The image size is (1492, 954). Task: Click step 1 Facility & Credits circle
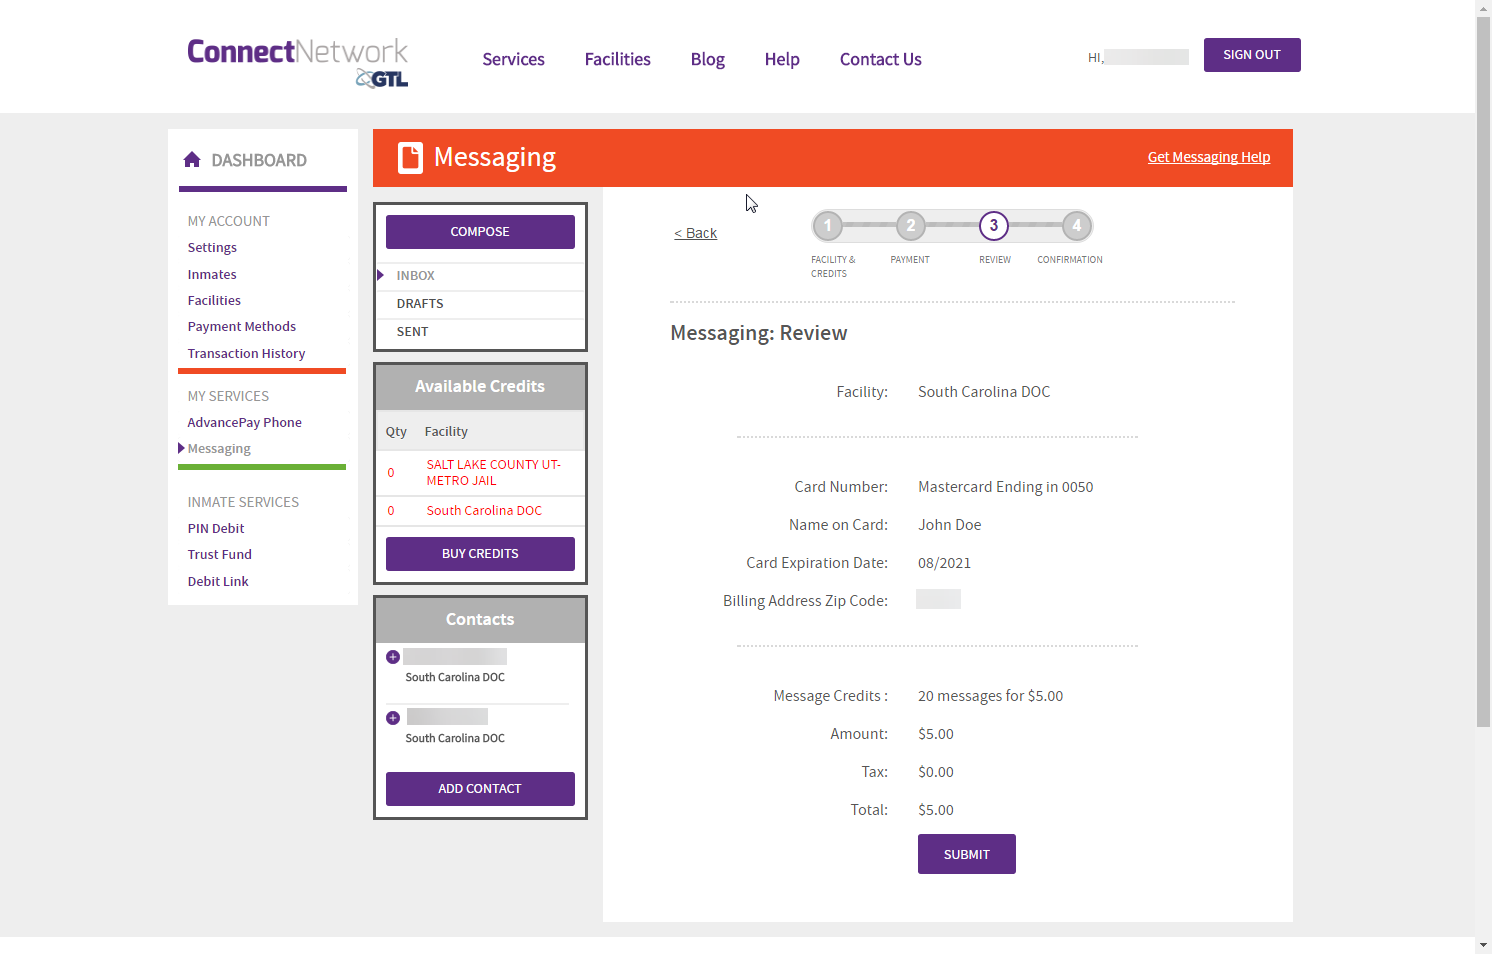point(828,226)
